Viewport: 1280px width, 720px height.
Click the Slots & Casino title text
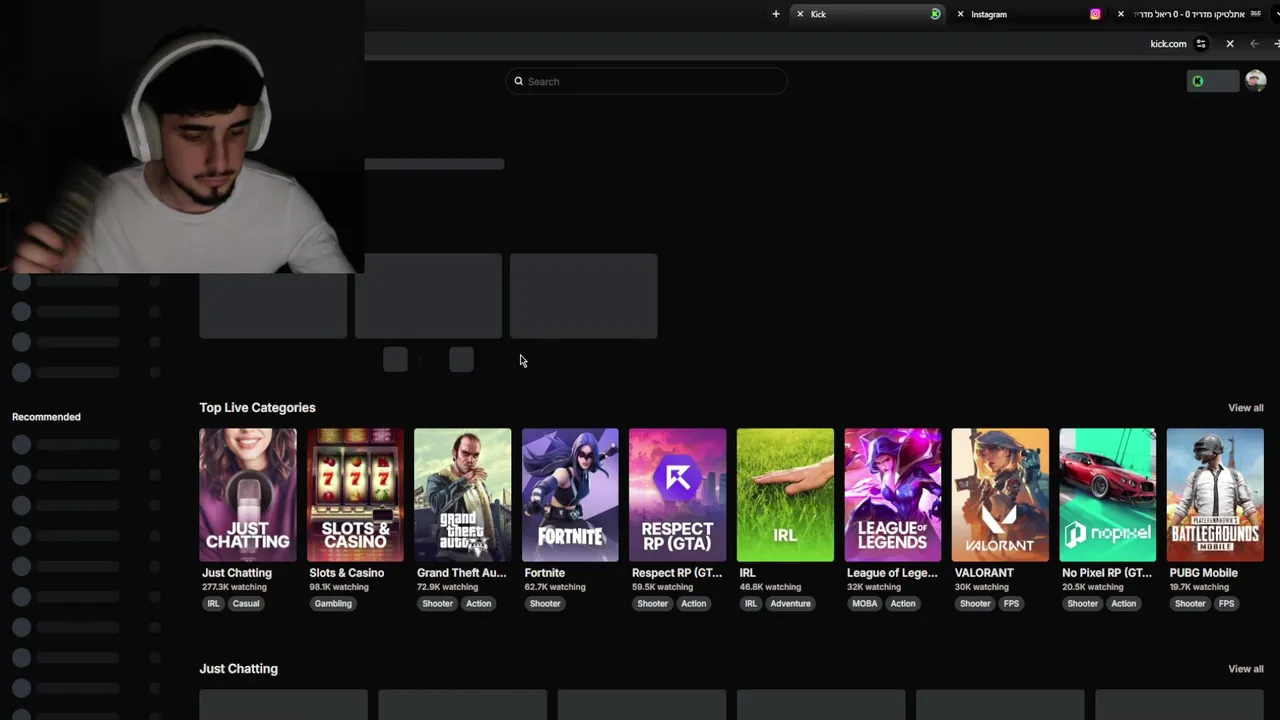pyautogui.click(x=347, y=573)
